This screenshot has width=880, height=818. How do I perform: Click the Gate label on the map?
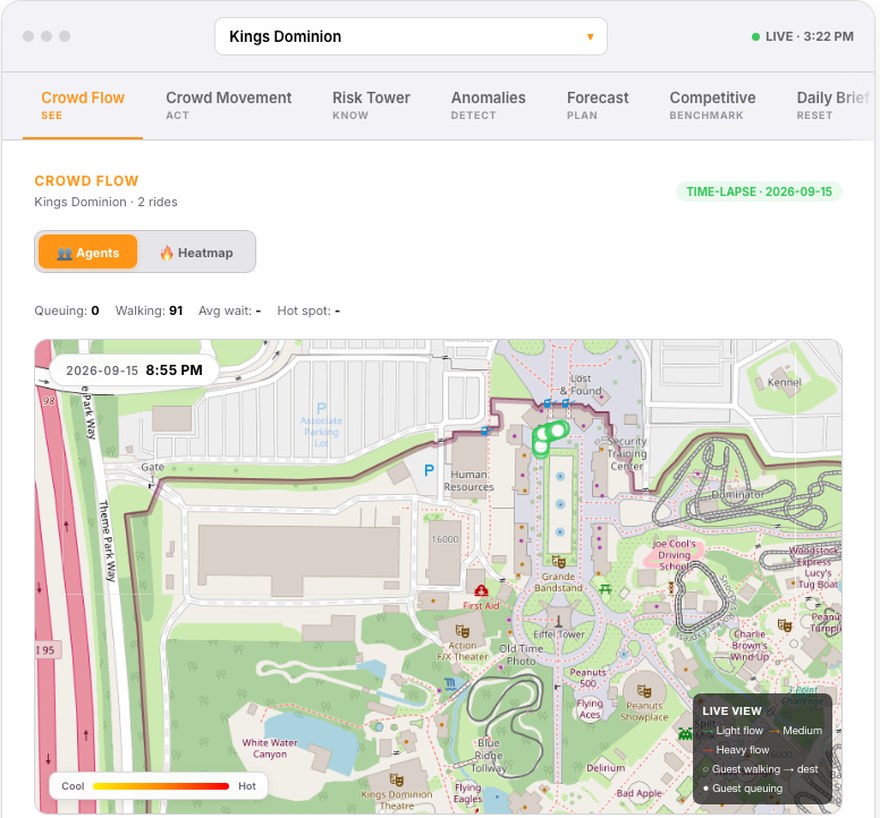pos(153,467)
